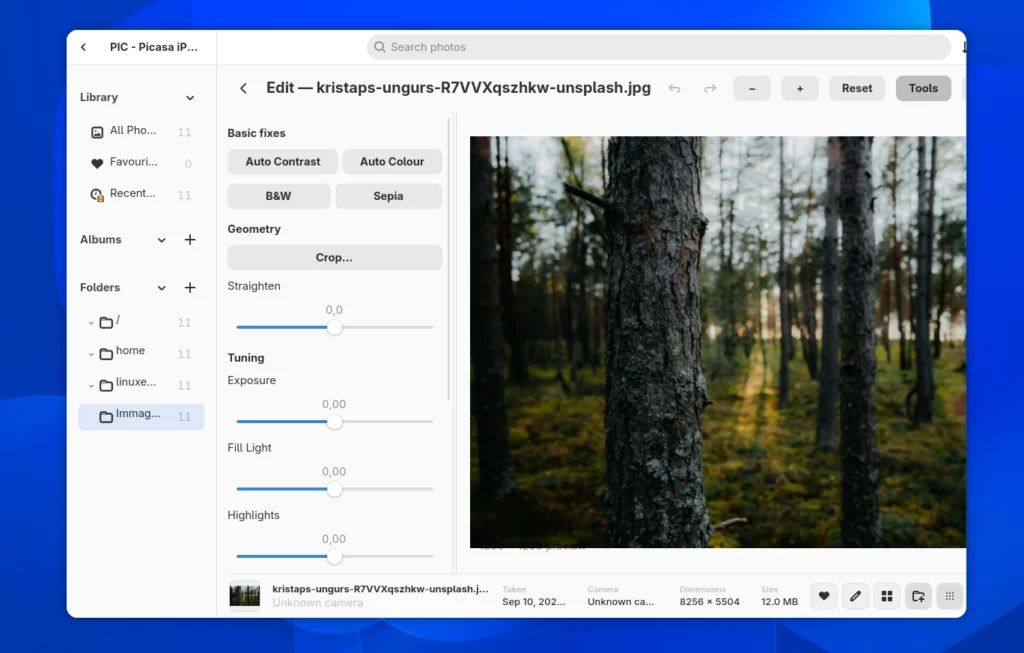The height and width of the screenshot is (653, 1024).
Task: Click the All Photos image icon
Action: 97,132
